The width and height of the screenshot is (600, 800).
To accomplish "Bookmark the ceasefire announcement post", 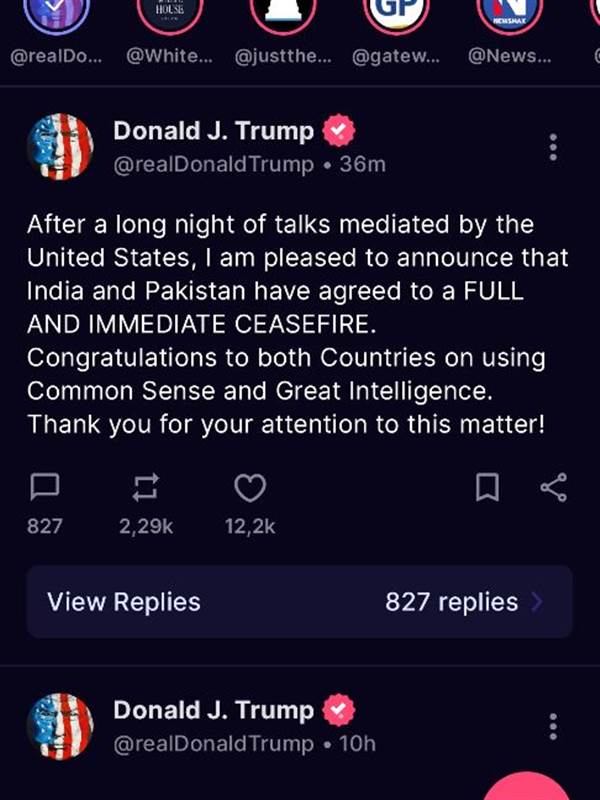I will pos(487,487).
